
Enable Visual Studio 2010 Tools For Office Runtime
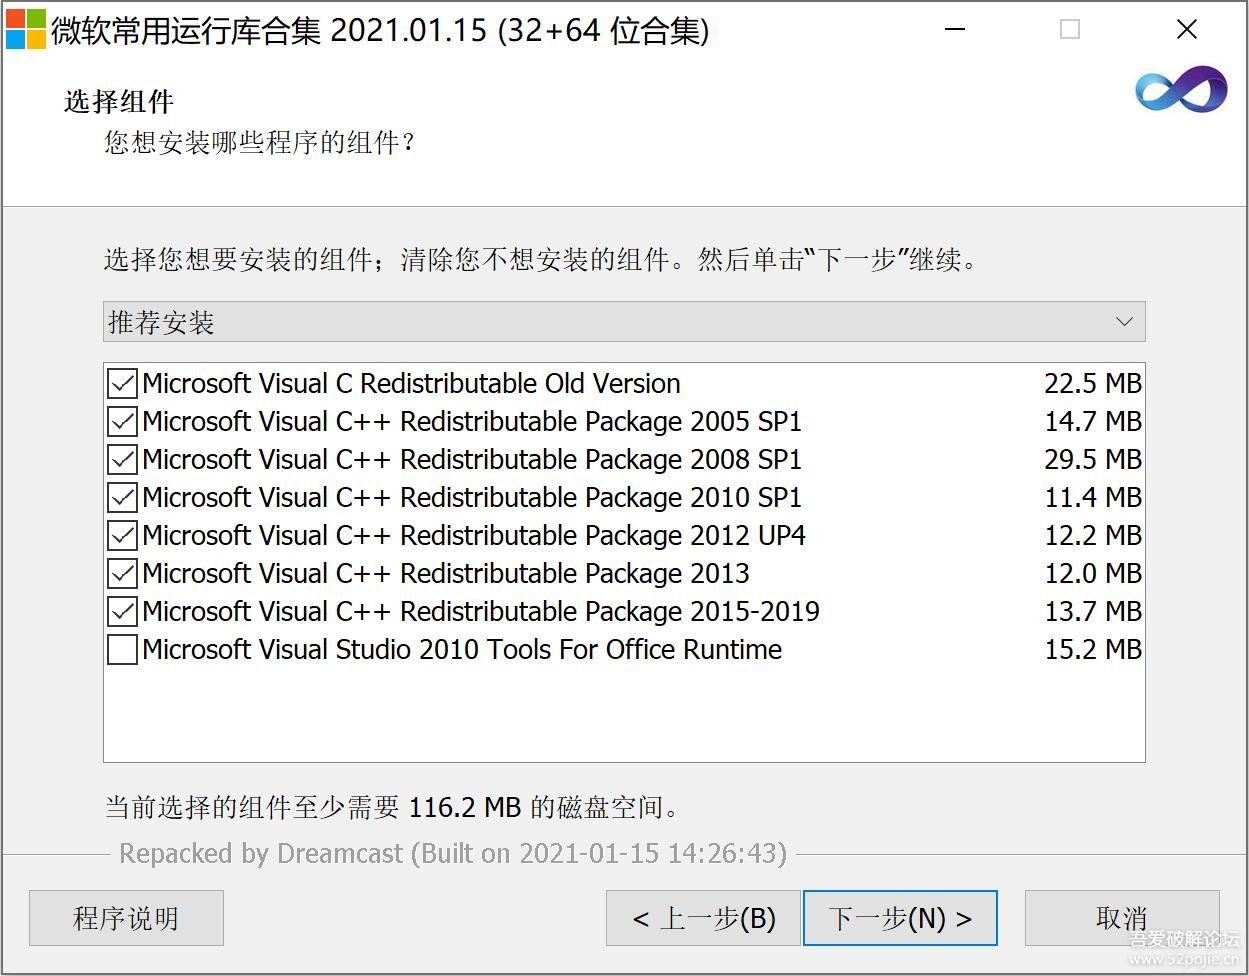pos(122,650)
